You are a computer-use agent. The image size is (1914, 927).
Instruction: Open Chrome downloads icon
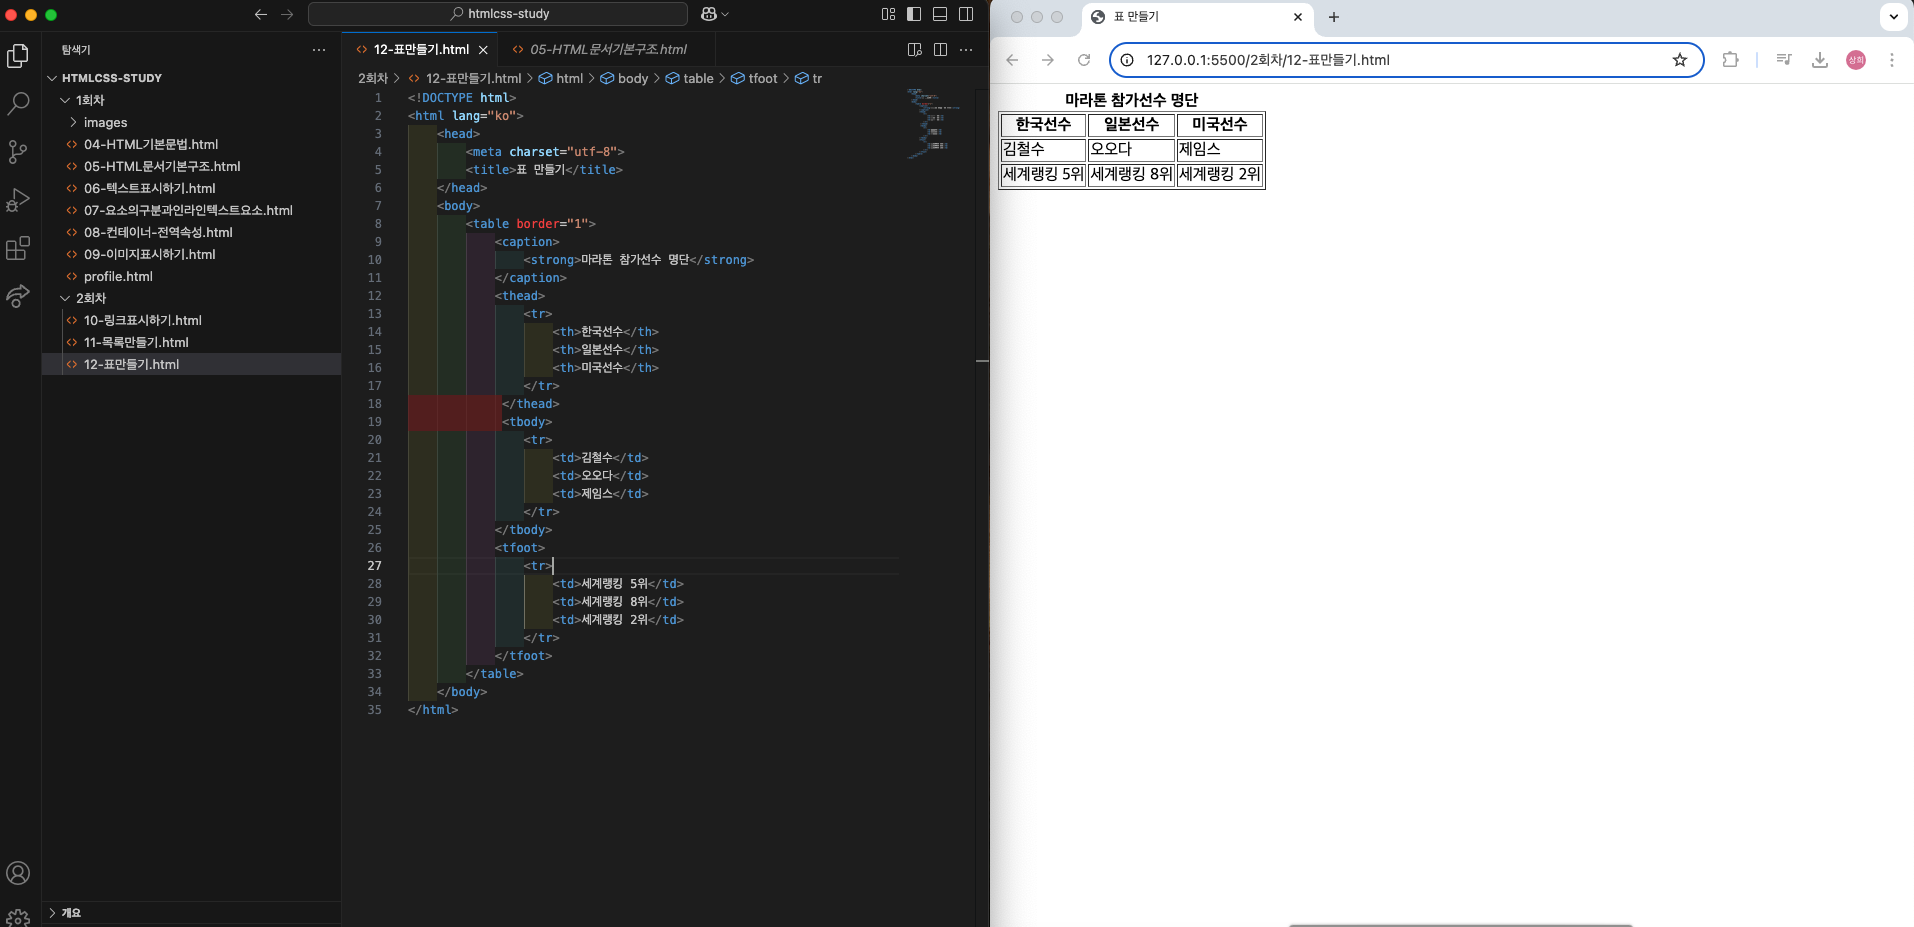coord(1820,60)
